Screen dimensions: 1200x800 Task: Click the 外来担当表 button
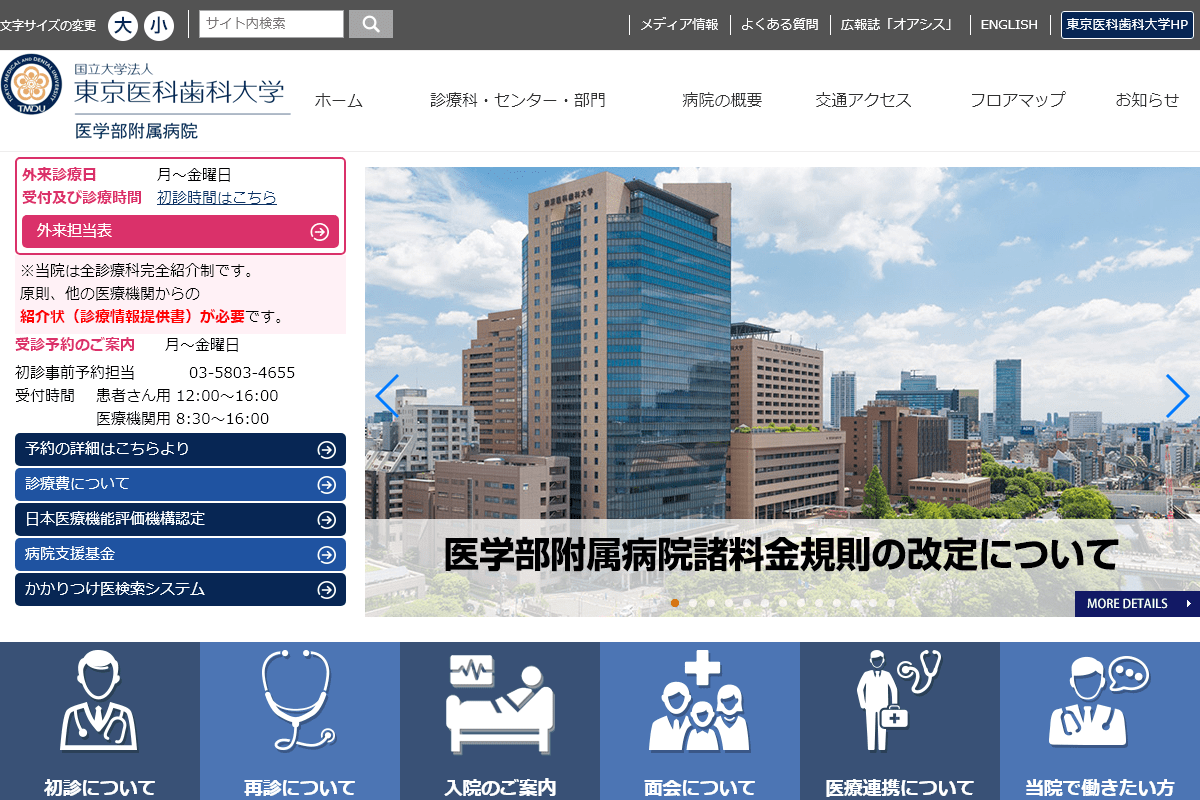(x=180, y=231)
